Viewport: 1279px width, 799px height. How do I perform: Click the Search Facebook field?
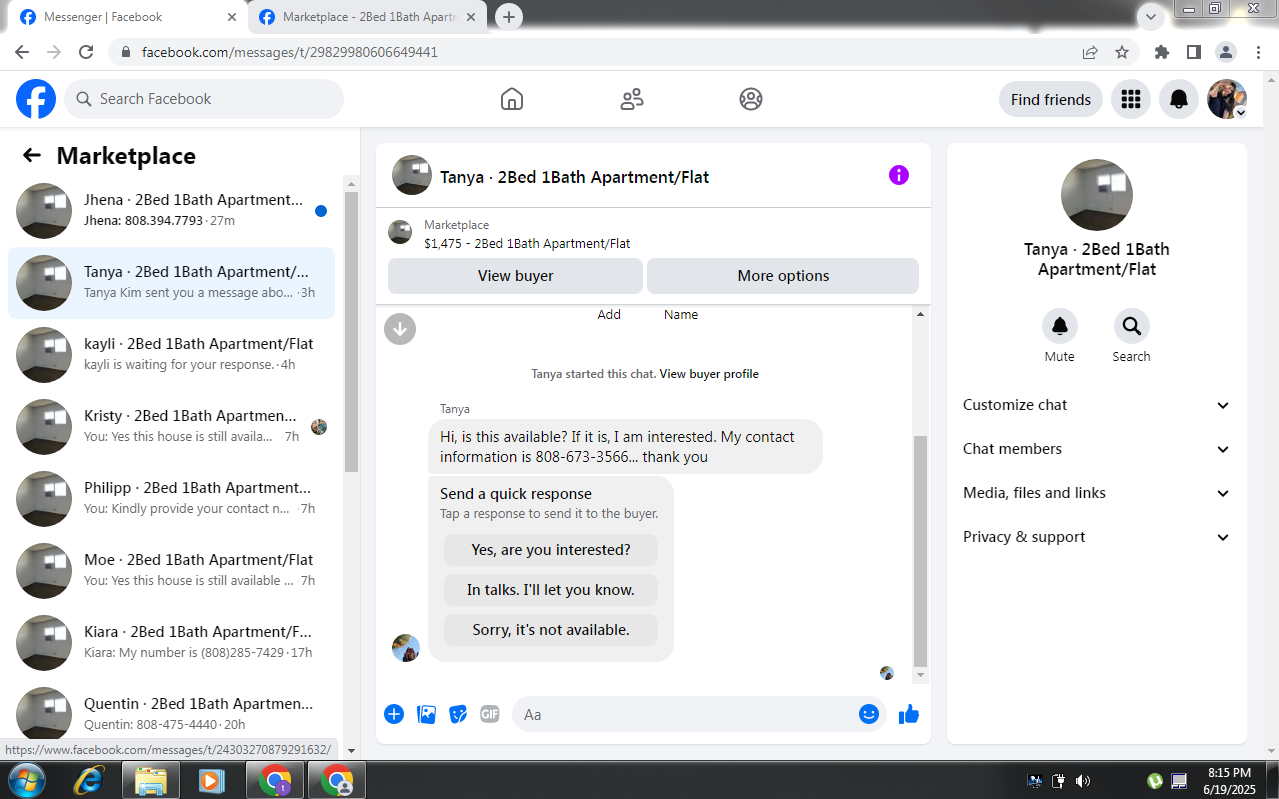tap(204, 99)
